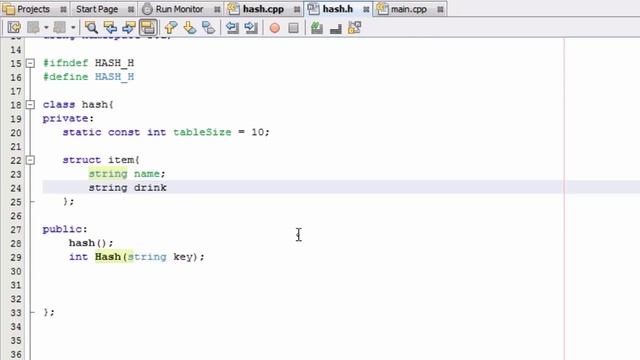Toggle bookmark on current line
640x360 pixels.
pyautogui.click(x=209, y=28)
